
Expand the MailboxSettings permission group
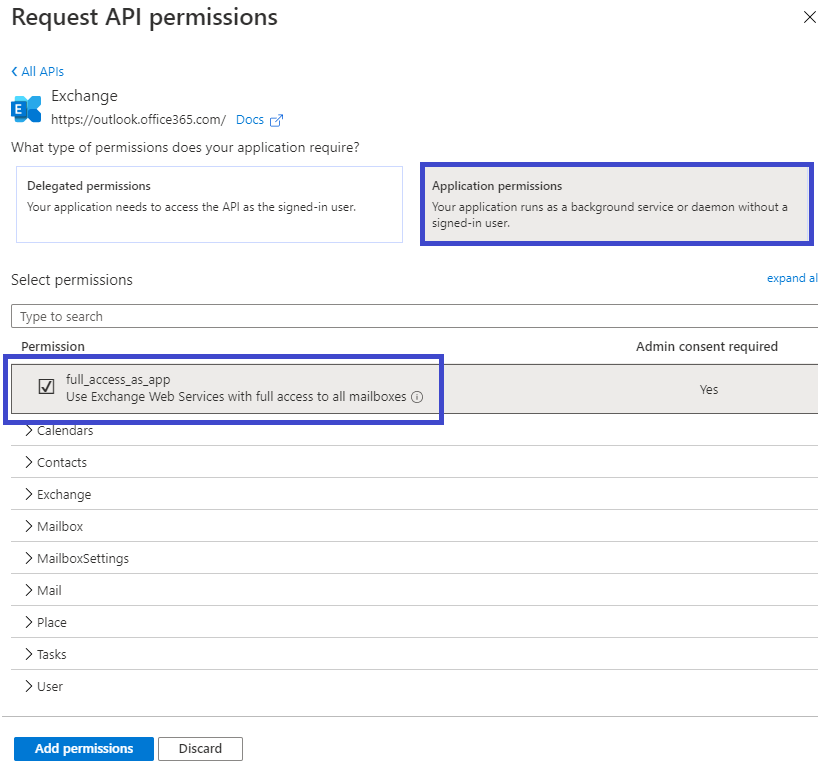click(x=29, y=558)
